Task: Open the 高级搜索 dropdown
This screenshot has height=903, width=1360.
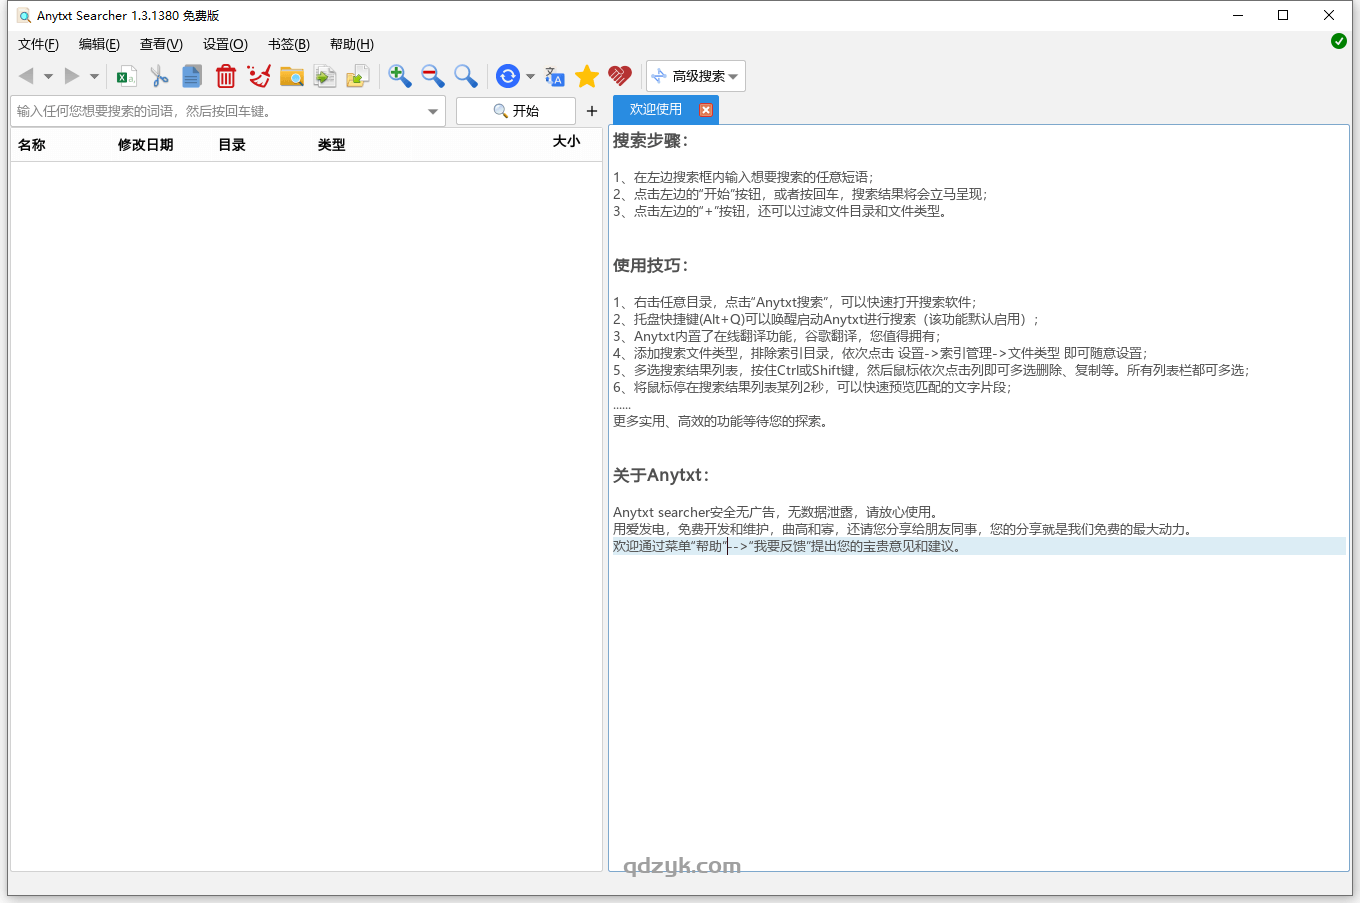Action: point(695,75)
